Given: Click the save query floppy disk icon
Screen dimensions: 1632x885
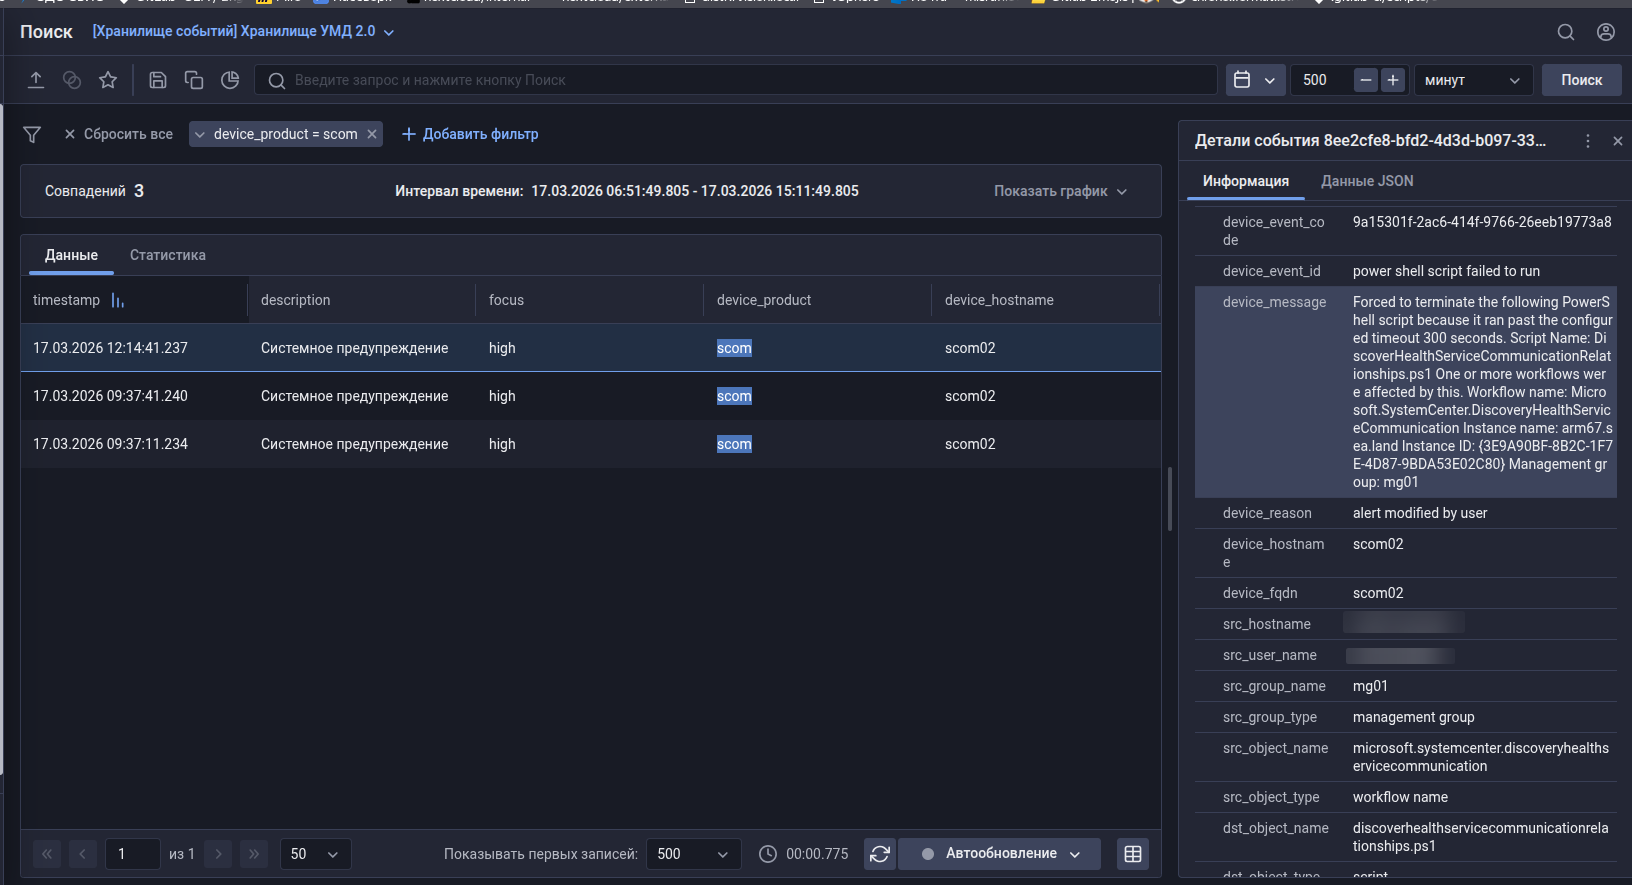Looking at the screenshot, I should [158, 80].
